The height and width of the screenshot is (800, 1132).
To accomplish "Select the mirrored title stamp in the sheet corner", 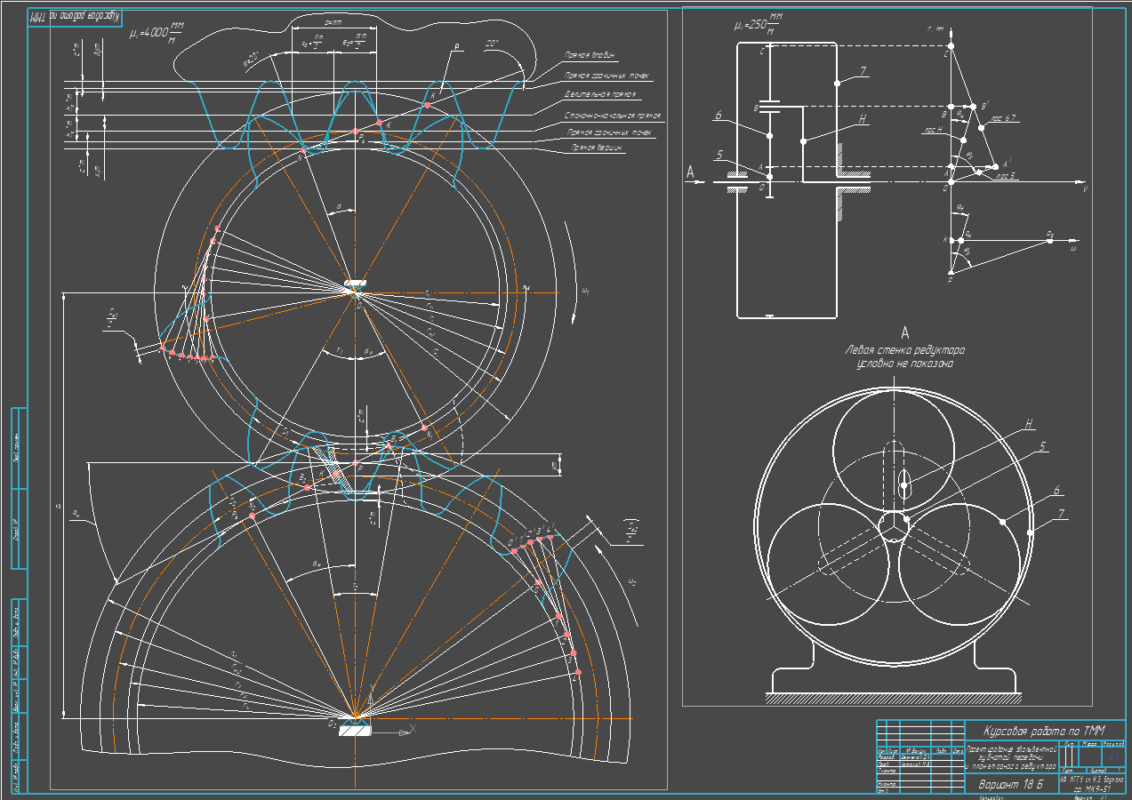I will pos(75,17).
